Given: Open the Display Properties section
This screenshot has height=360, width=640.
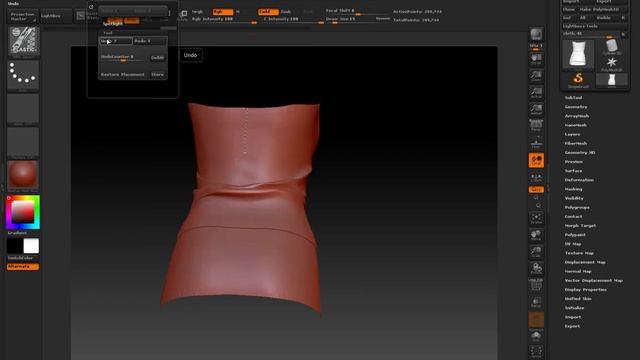Looking at the screenshot, I should [585, 290].
